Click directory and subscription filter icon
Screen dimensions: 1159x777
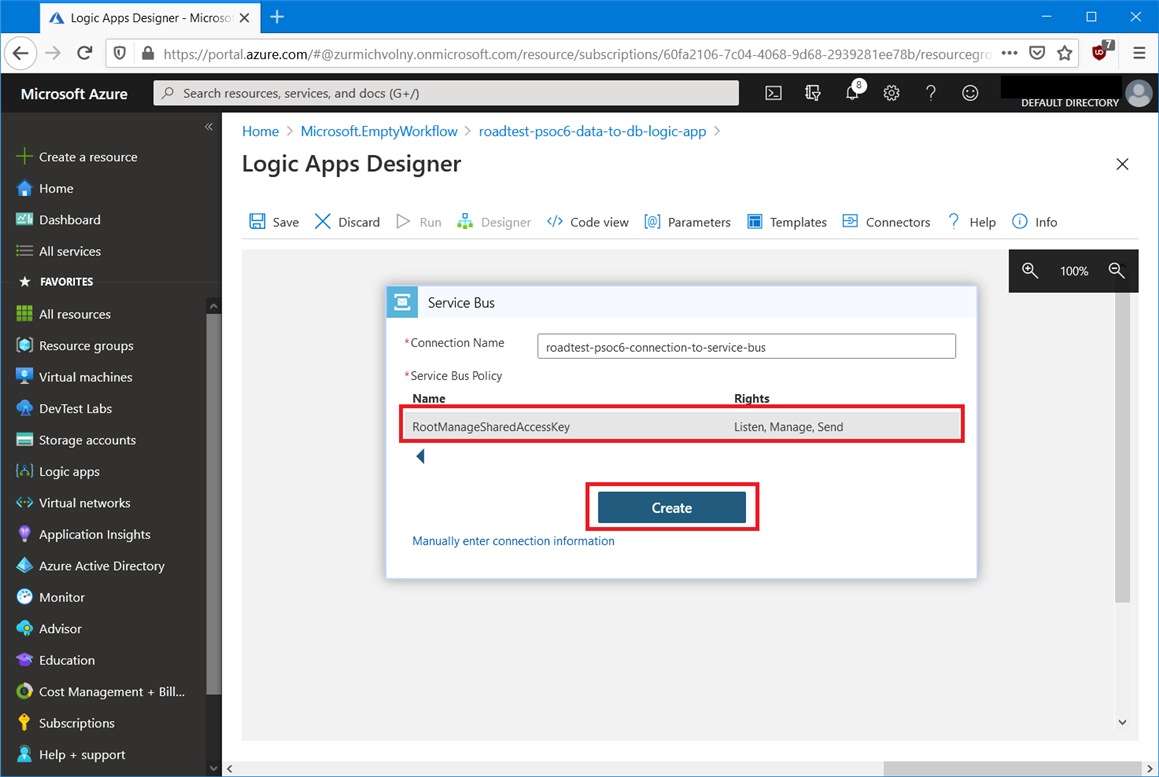point(812,93)
